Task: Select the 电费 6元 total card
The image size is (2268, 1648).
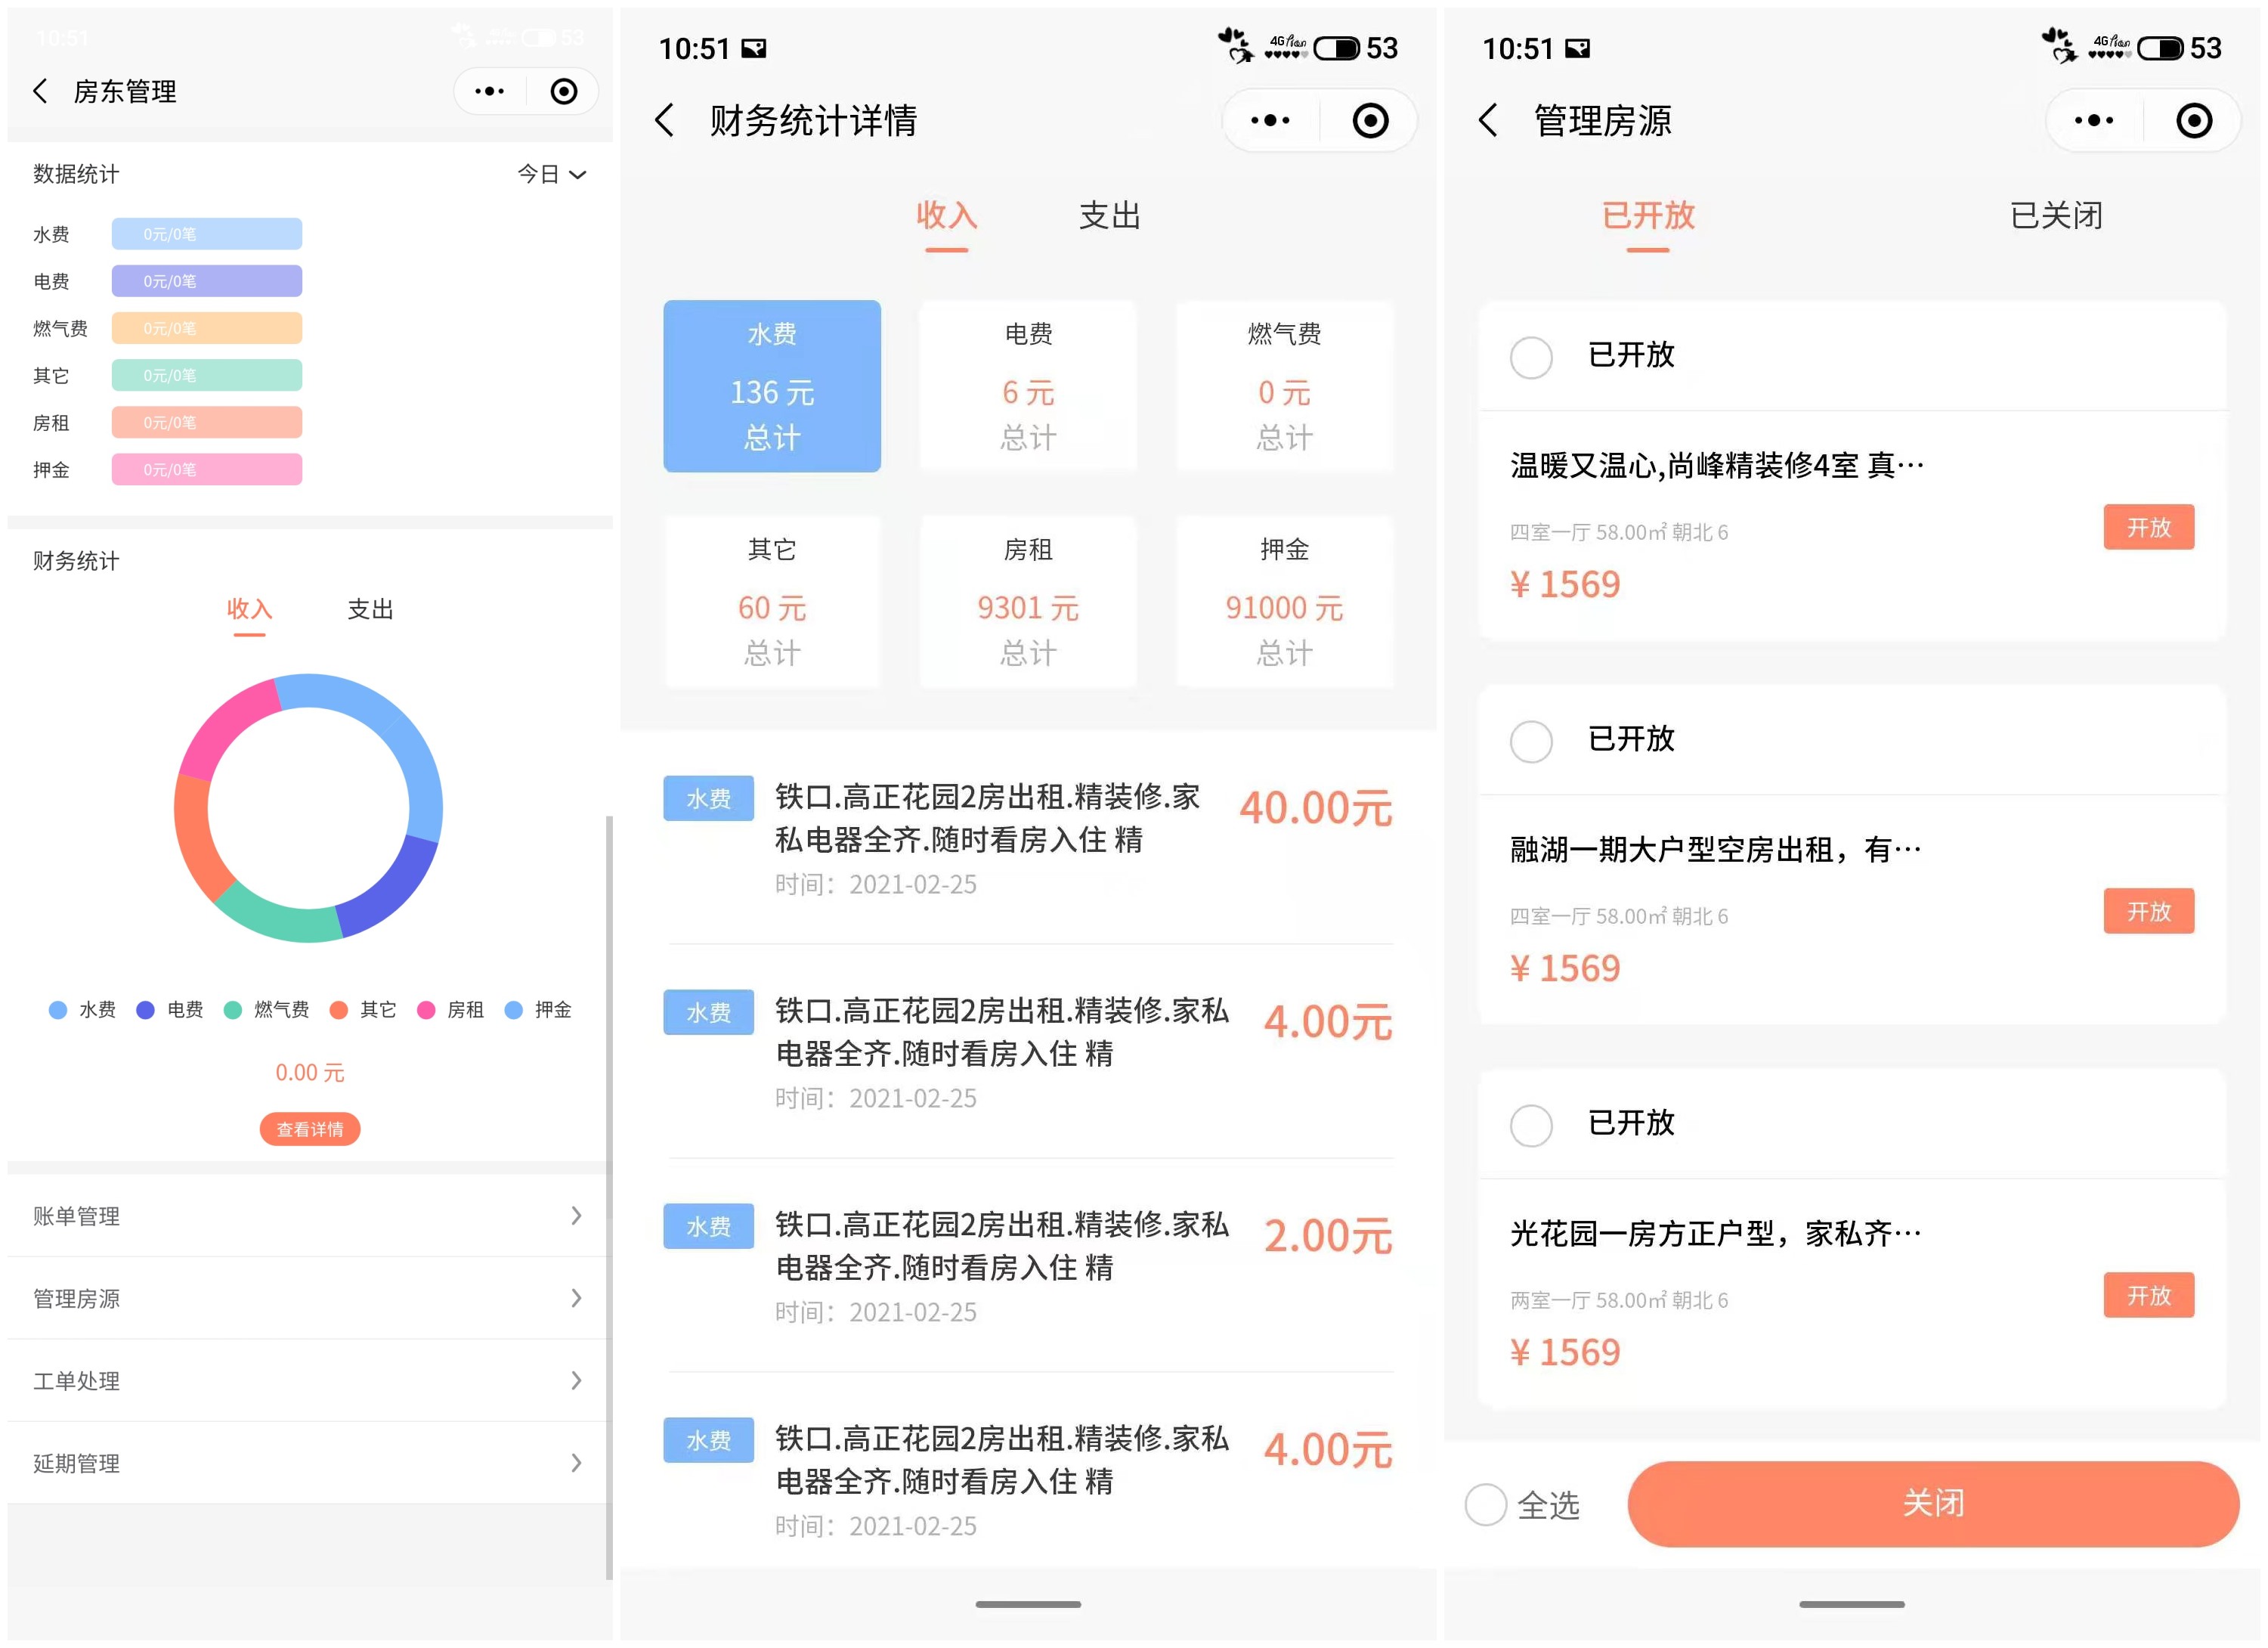Action: pos(1028,386)
